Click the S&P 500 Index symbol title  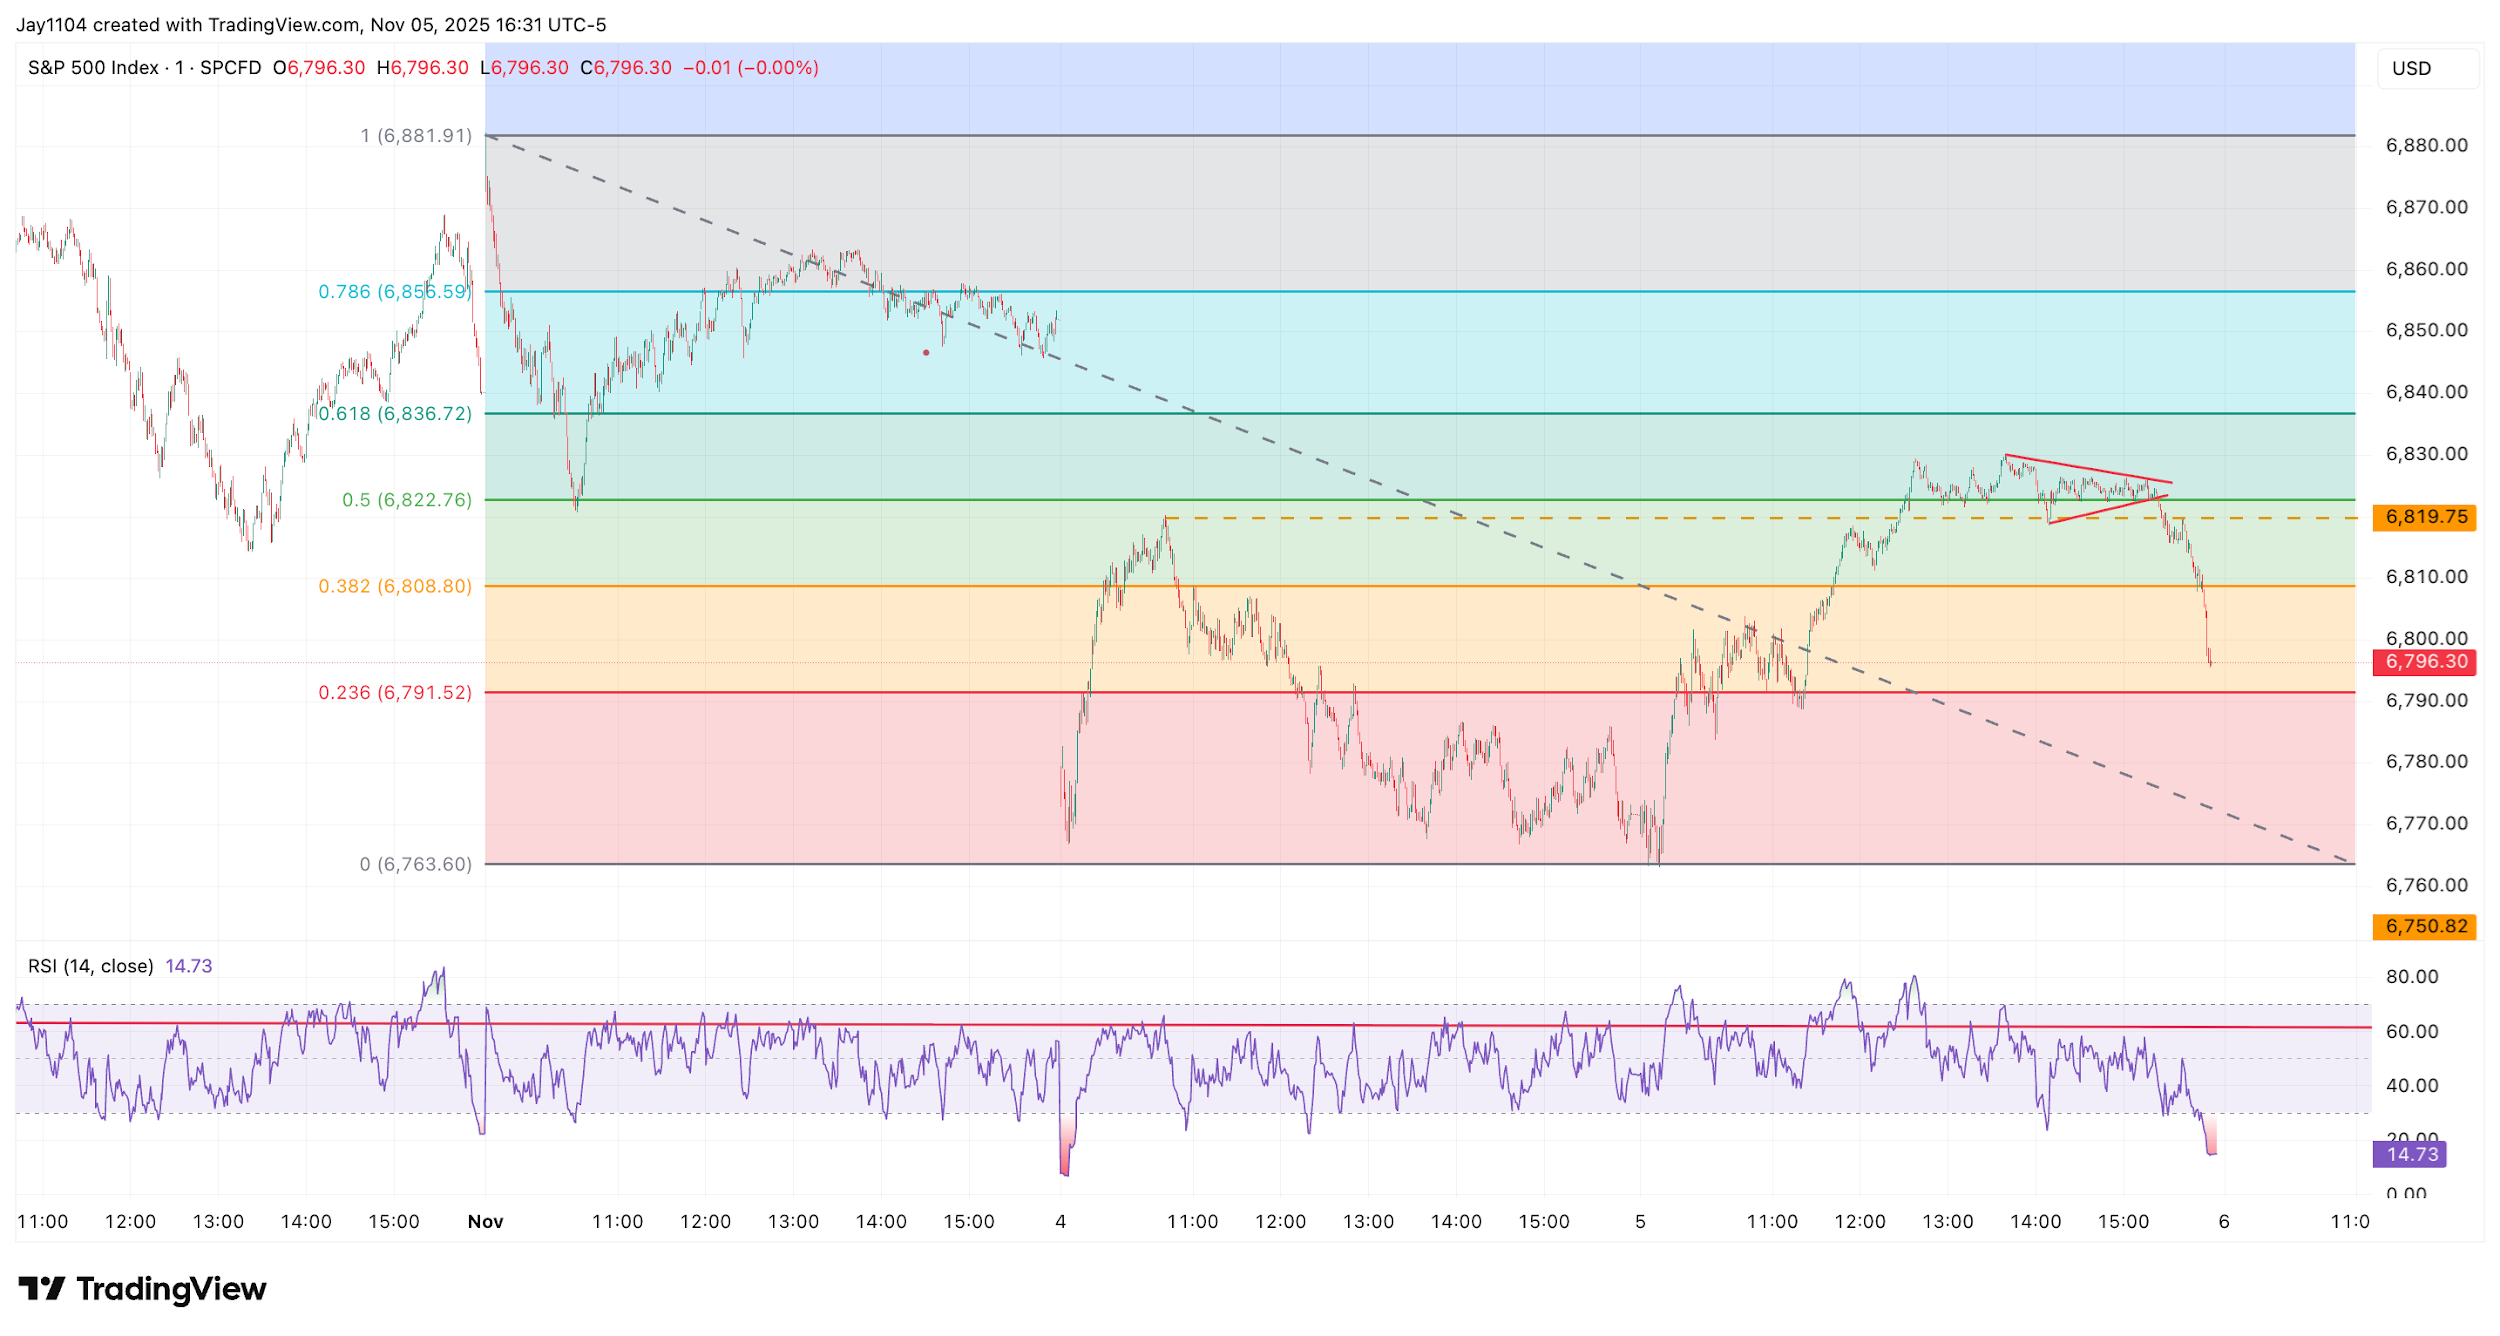[92, 68]
